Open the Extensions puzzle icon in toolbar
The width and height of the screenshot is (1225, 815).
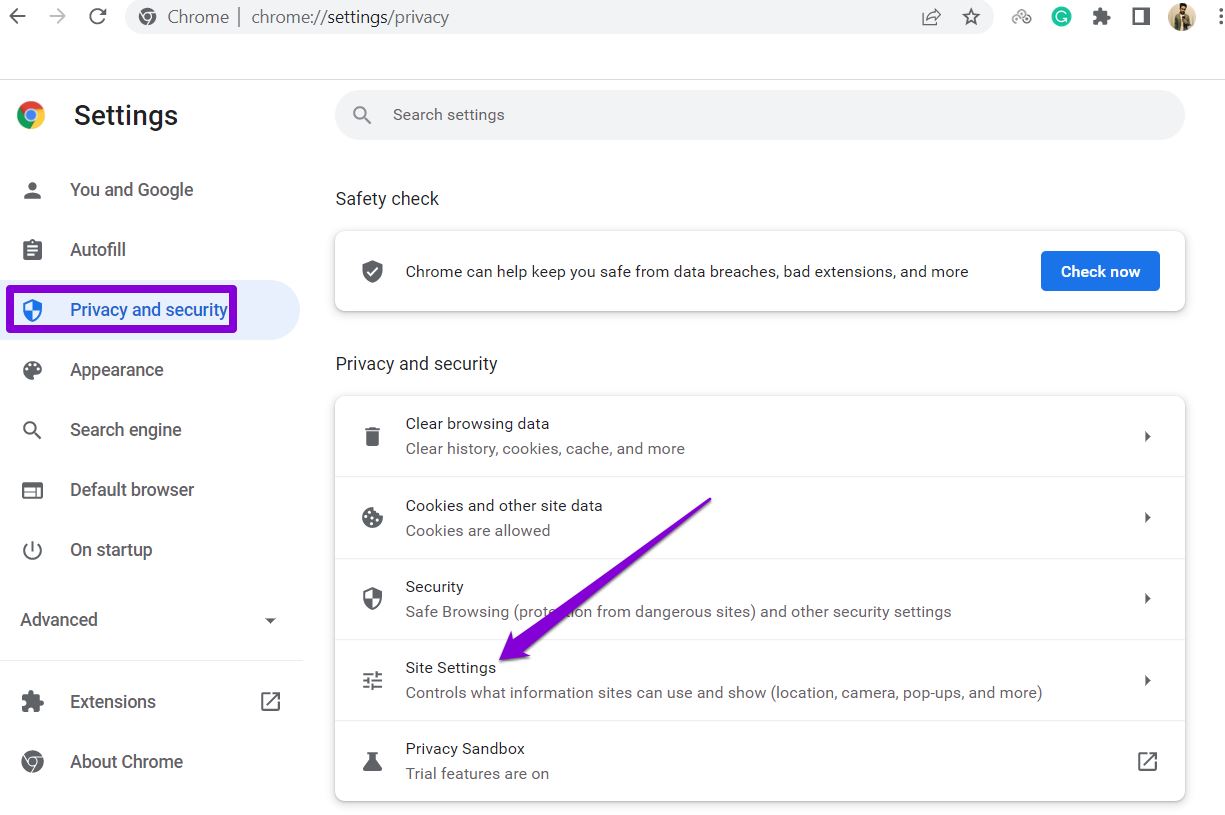point(1101,17)
